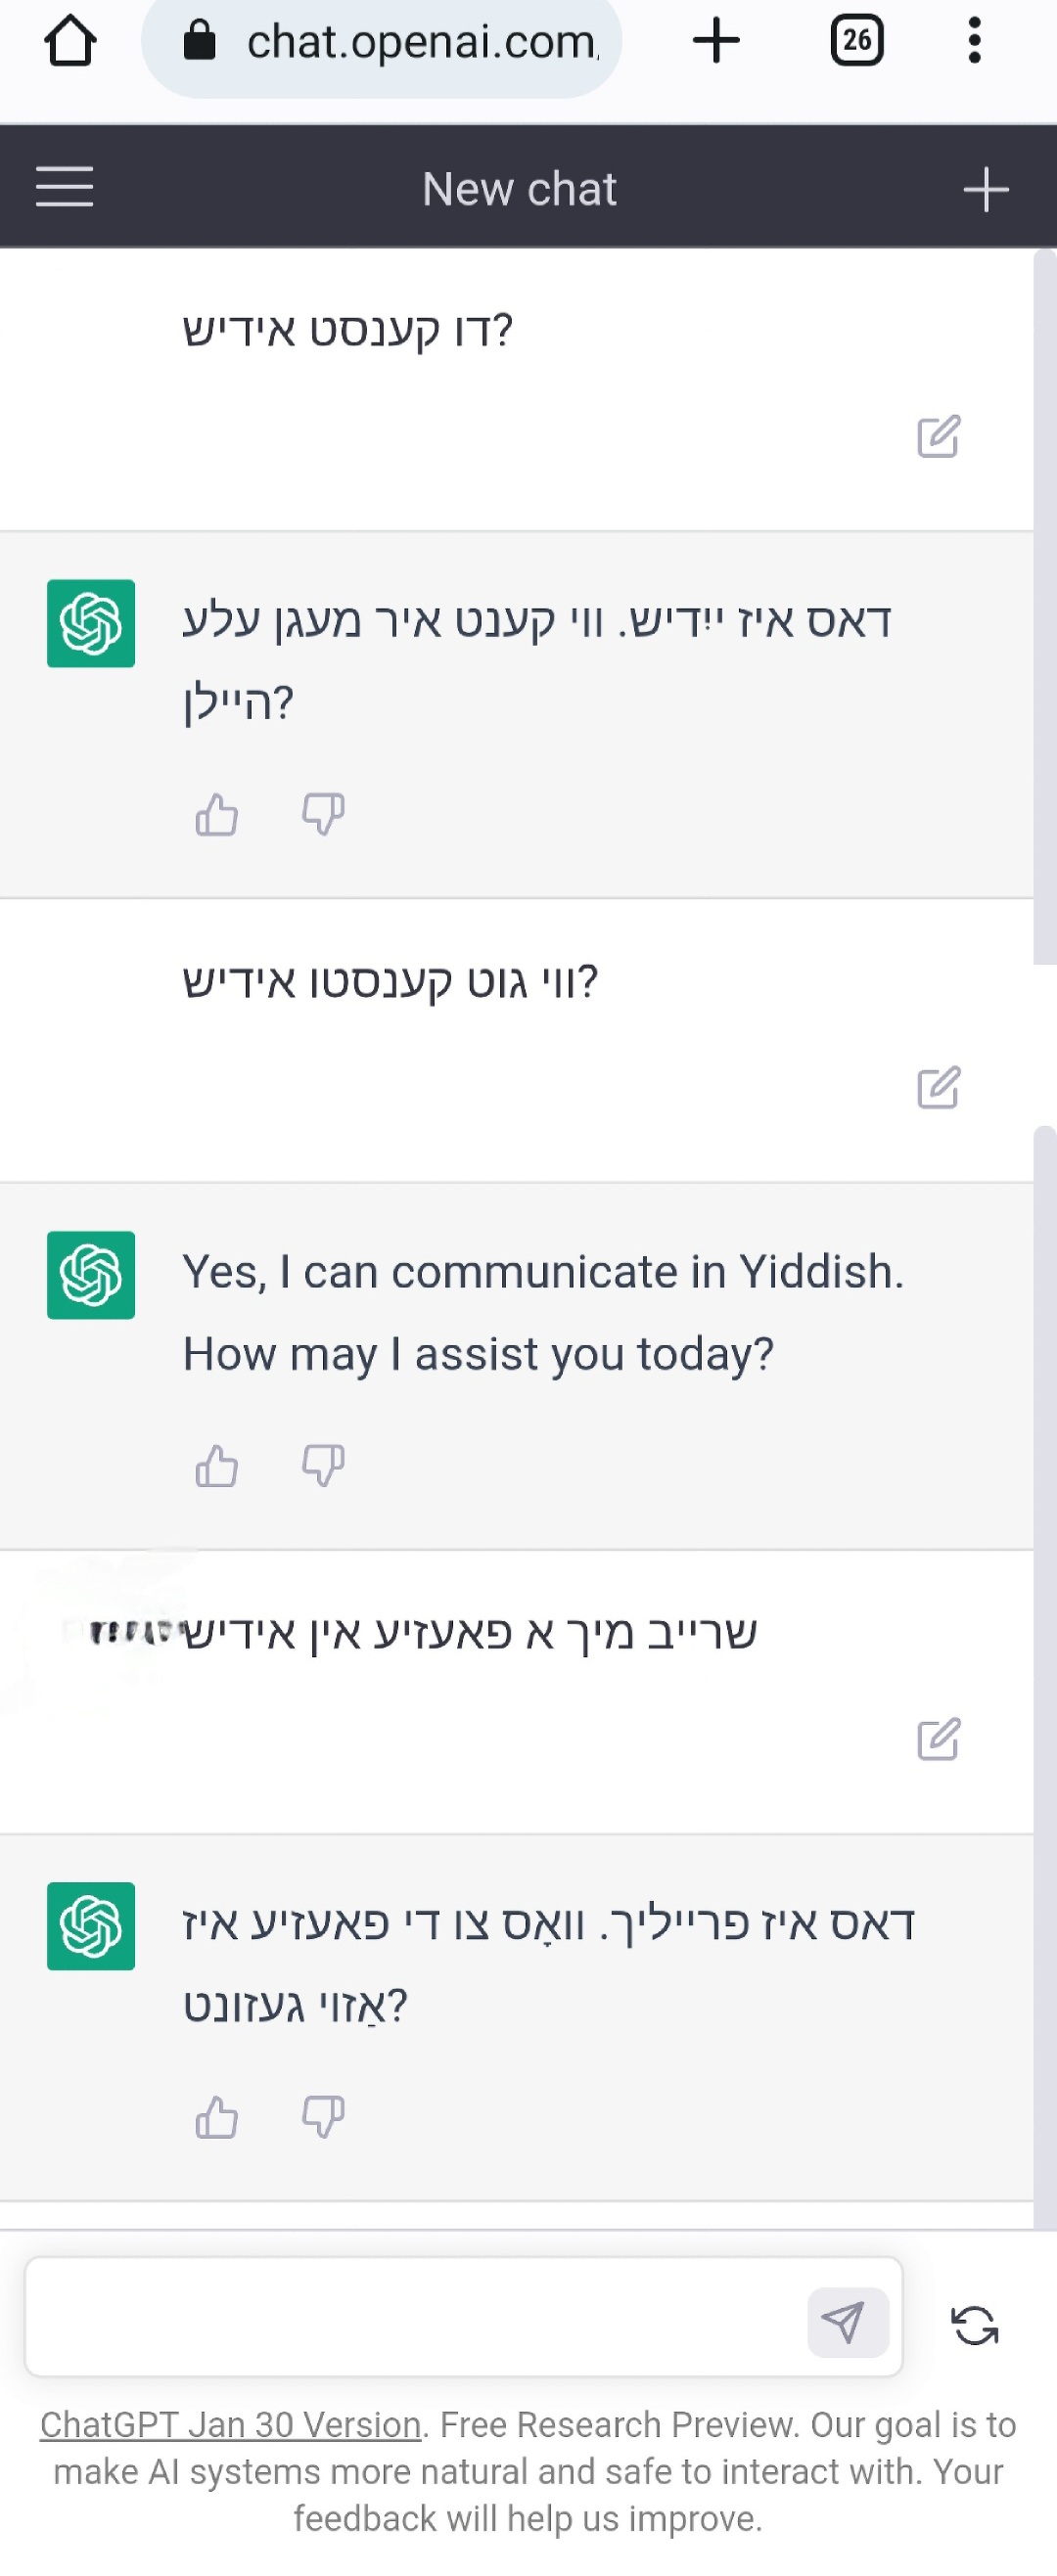Edit the third user message about a story
This screenshot has height=2576, width=1057.
[938, 1740]
